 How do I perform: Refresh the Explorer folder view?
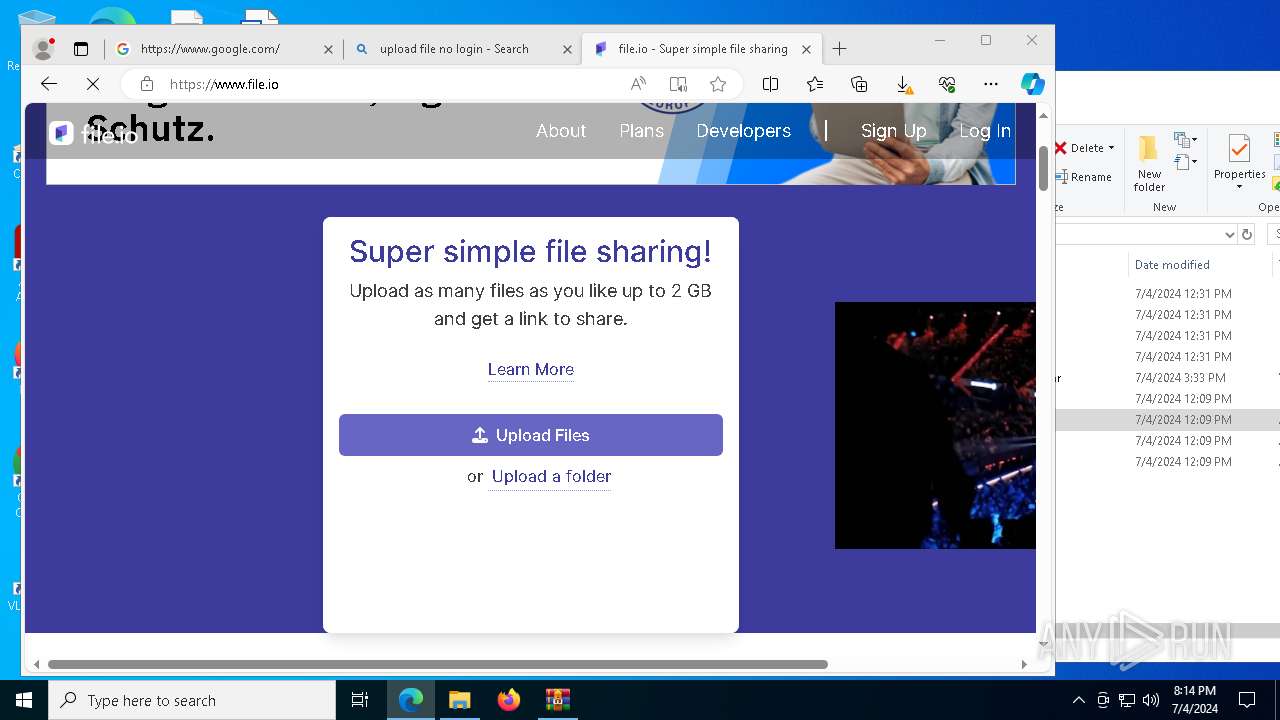(1247, 234)
